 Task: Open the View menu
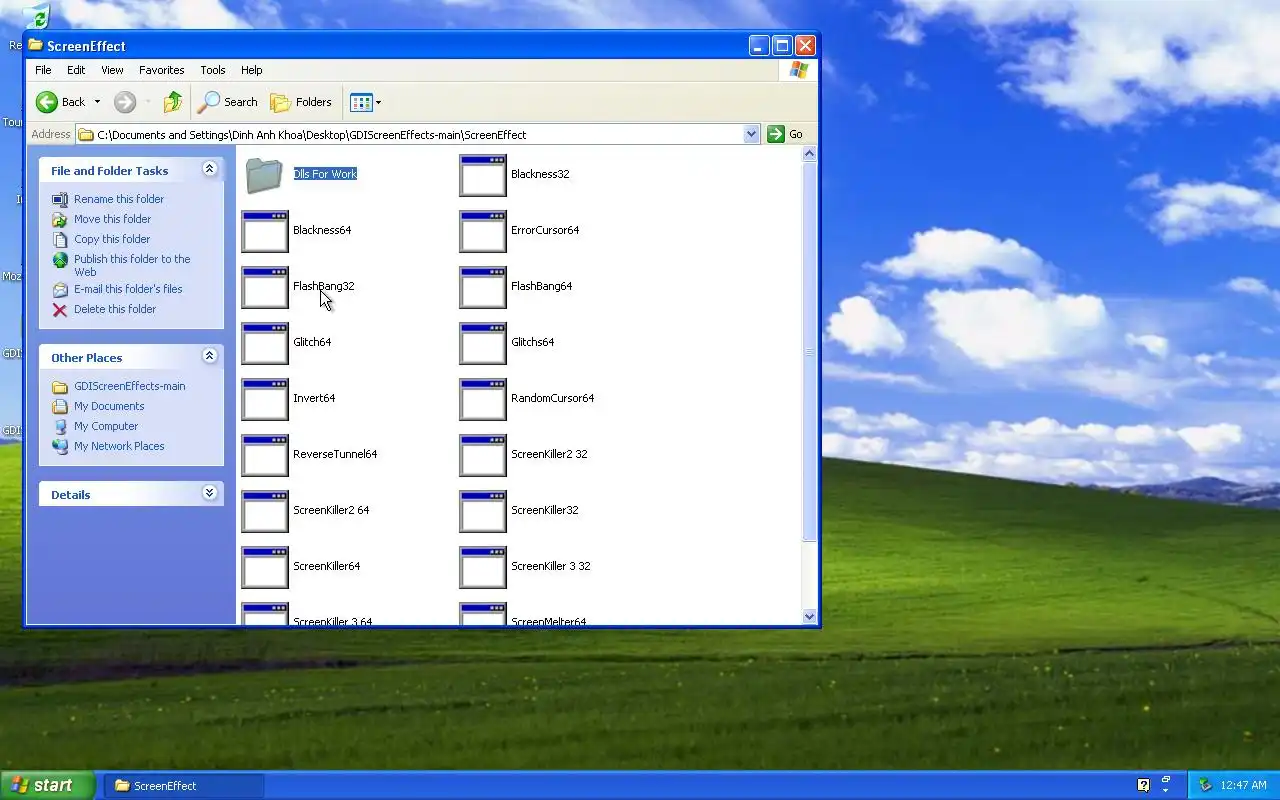[112, 70]
